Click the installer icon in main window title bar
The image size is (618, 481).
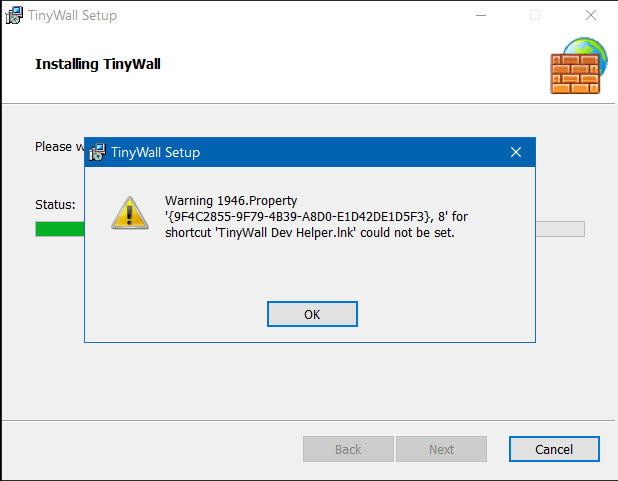coord(14,15)
